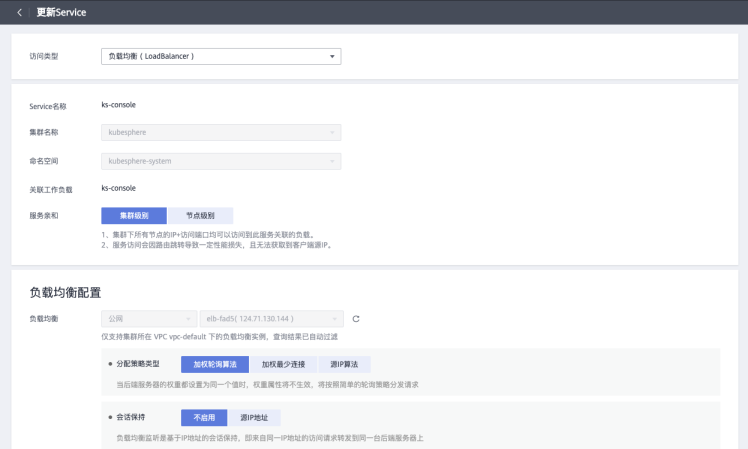Set session persistence to 不启用
This screenshot has width=748, height=449.
(x=204, y=417)
